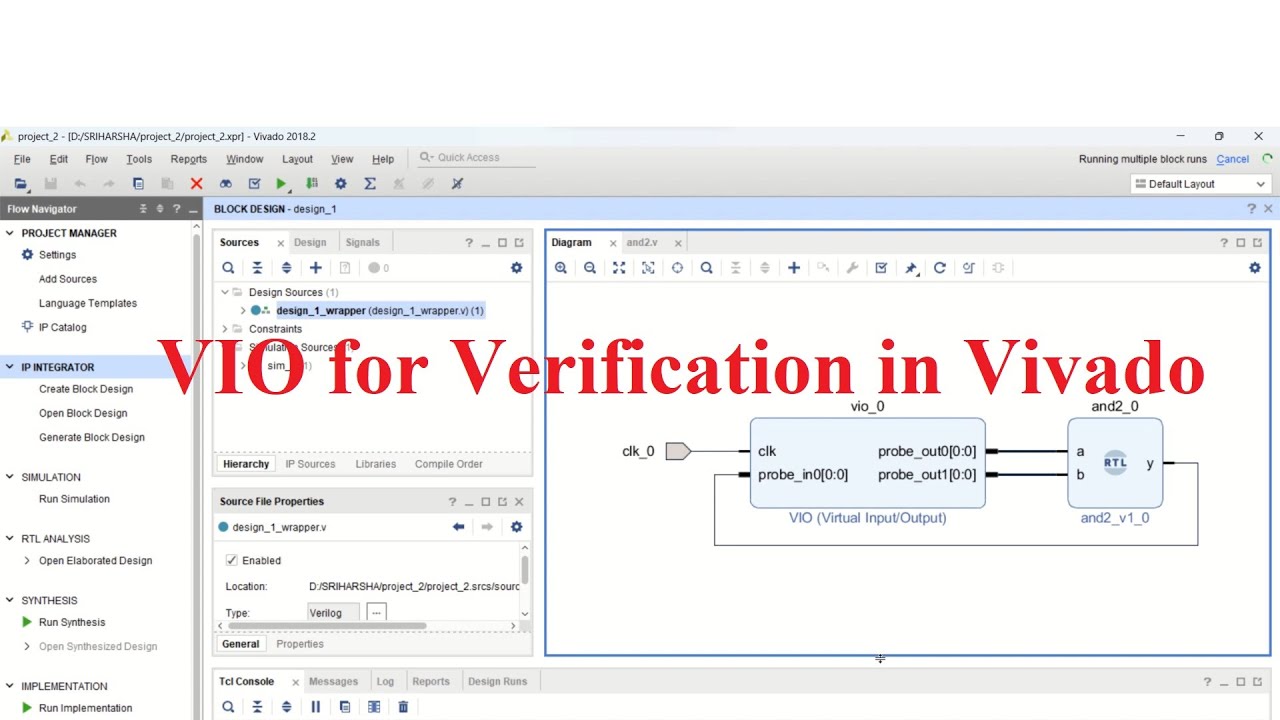The image size is (1280, 720).
Task: Expand the Constraints tree node
Action: pyautogui.click(x=225, y=329)
